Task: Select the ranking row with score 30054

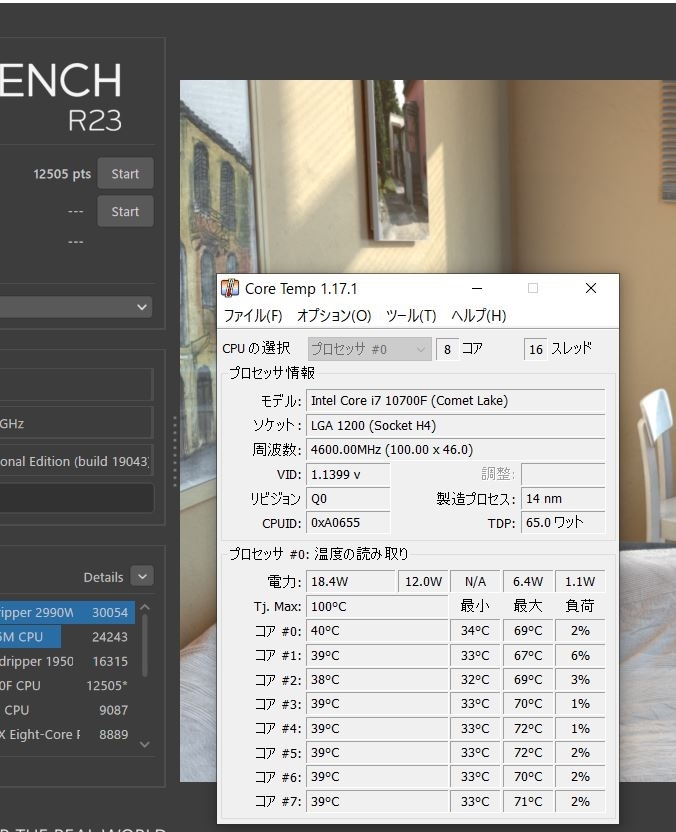Action: point(67,612)
